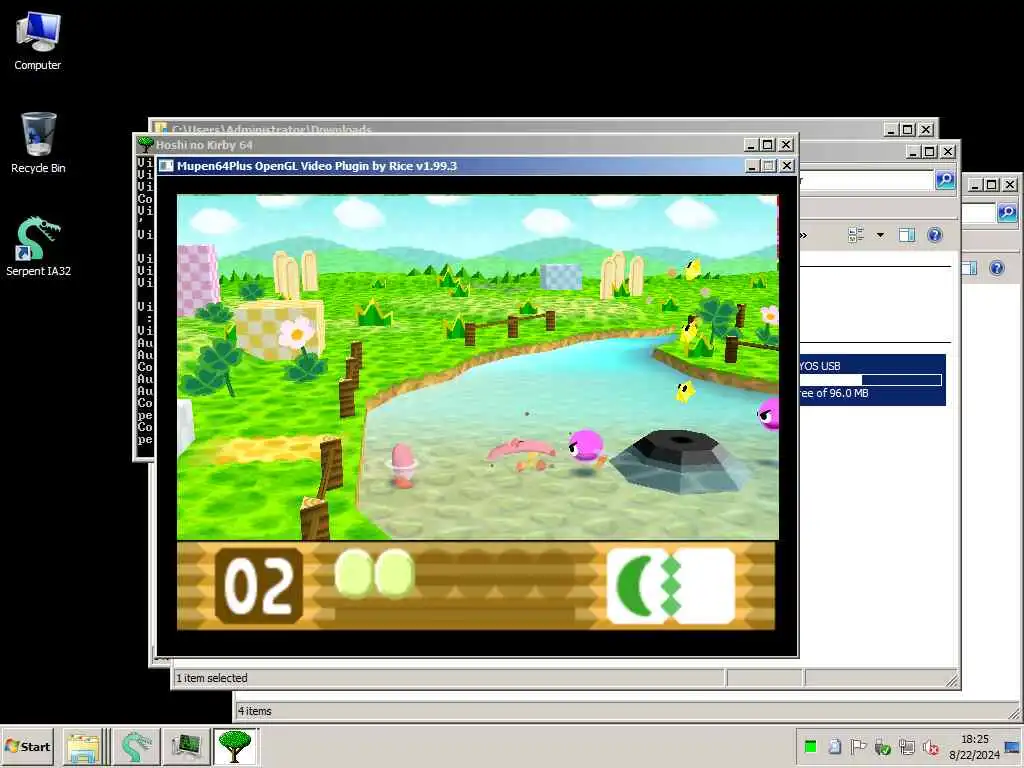Launch Serpent IA32 desktop shortcut
The width and height of the screenshot is (1024, 768).
click(x=38, y=246)
